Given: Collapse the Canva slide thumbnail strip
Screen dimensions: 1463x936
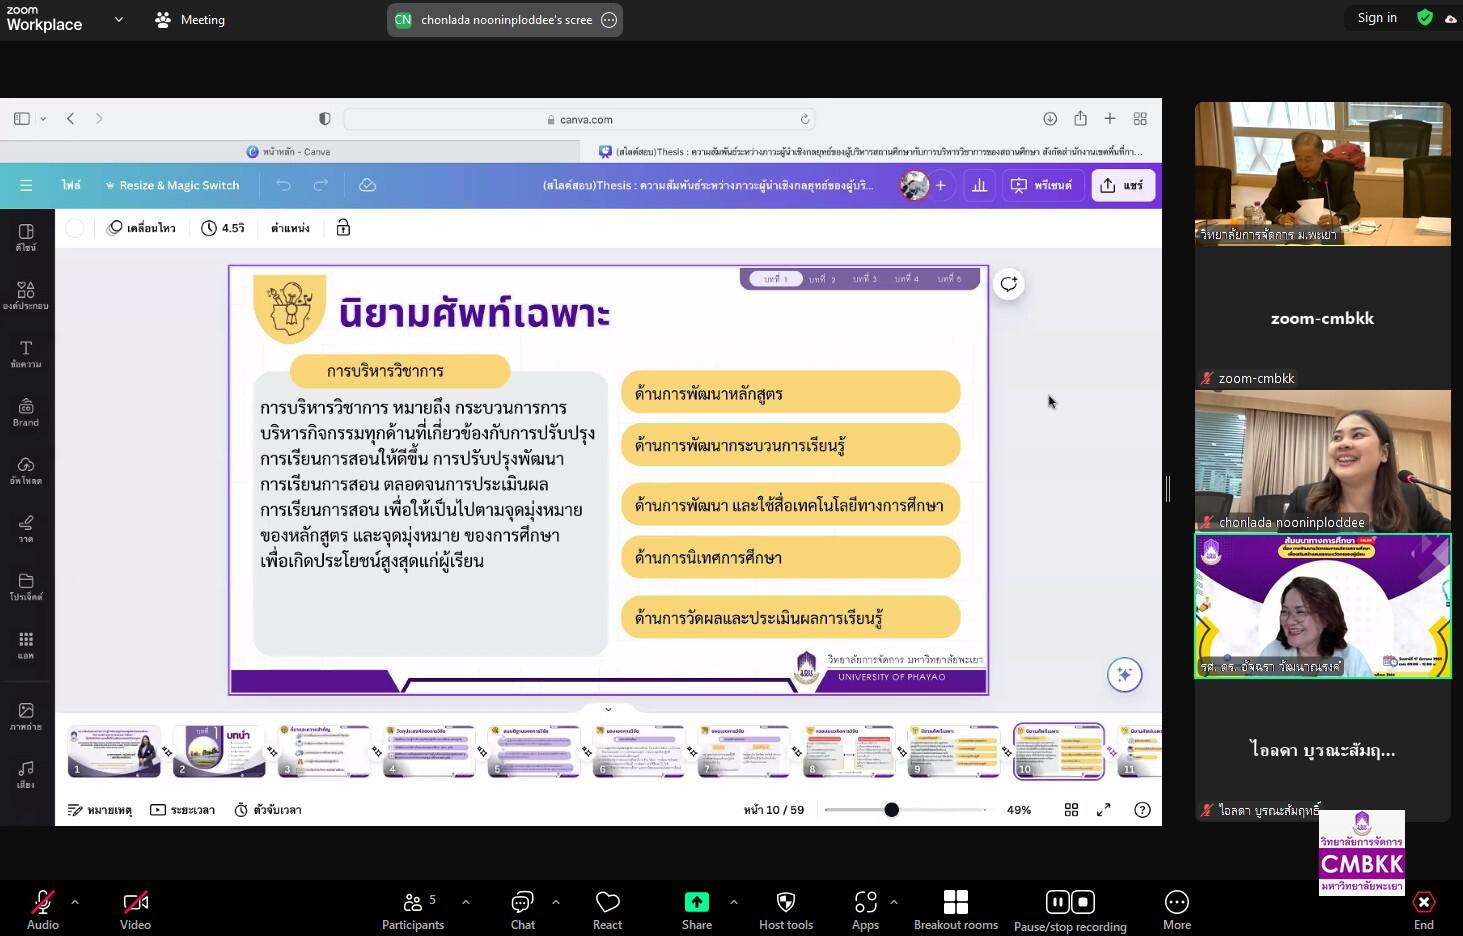Looking at the screenshot, I should tap(608, 709).
